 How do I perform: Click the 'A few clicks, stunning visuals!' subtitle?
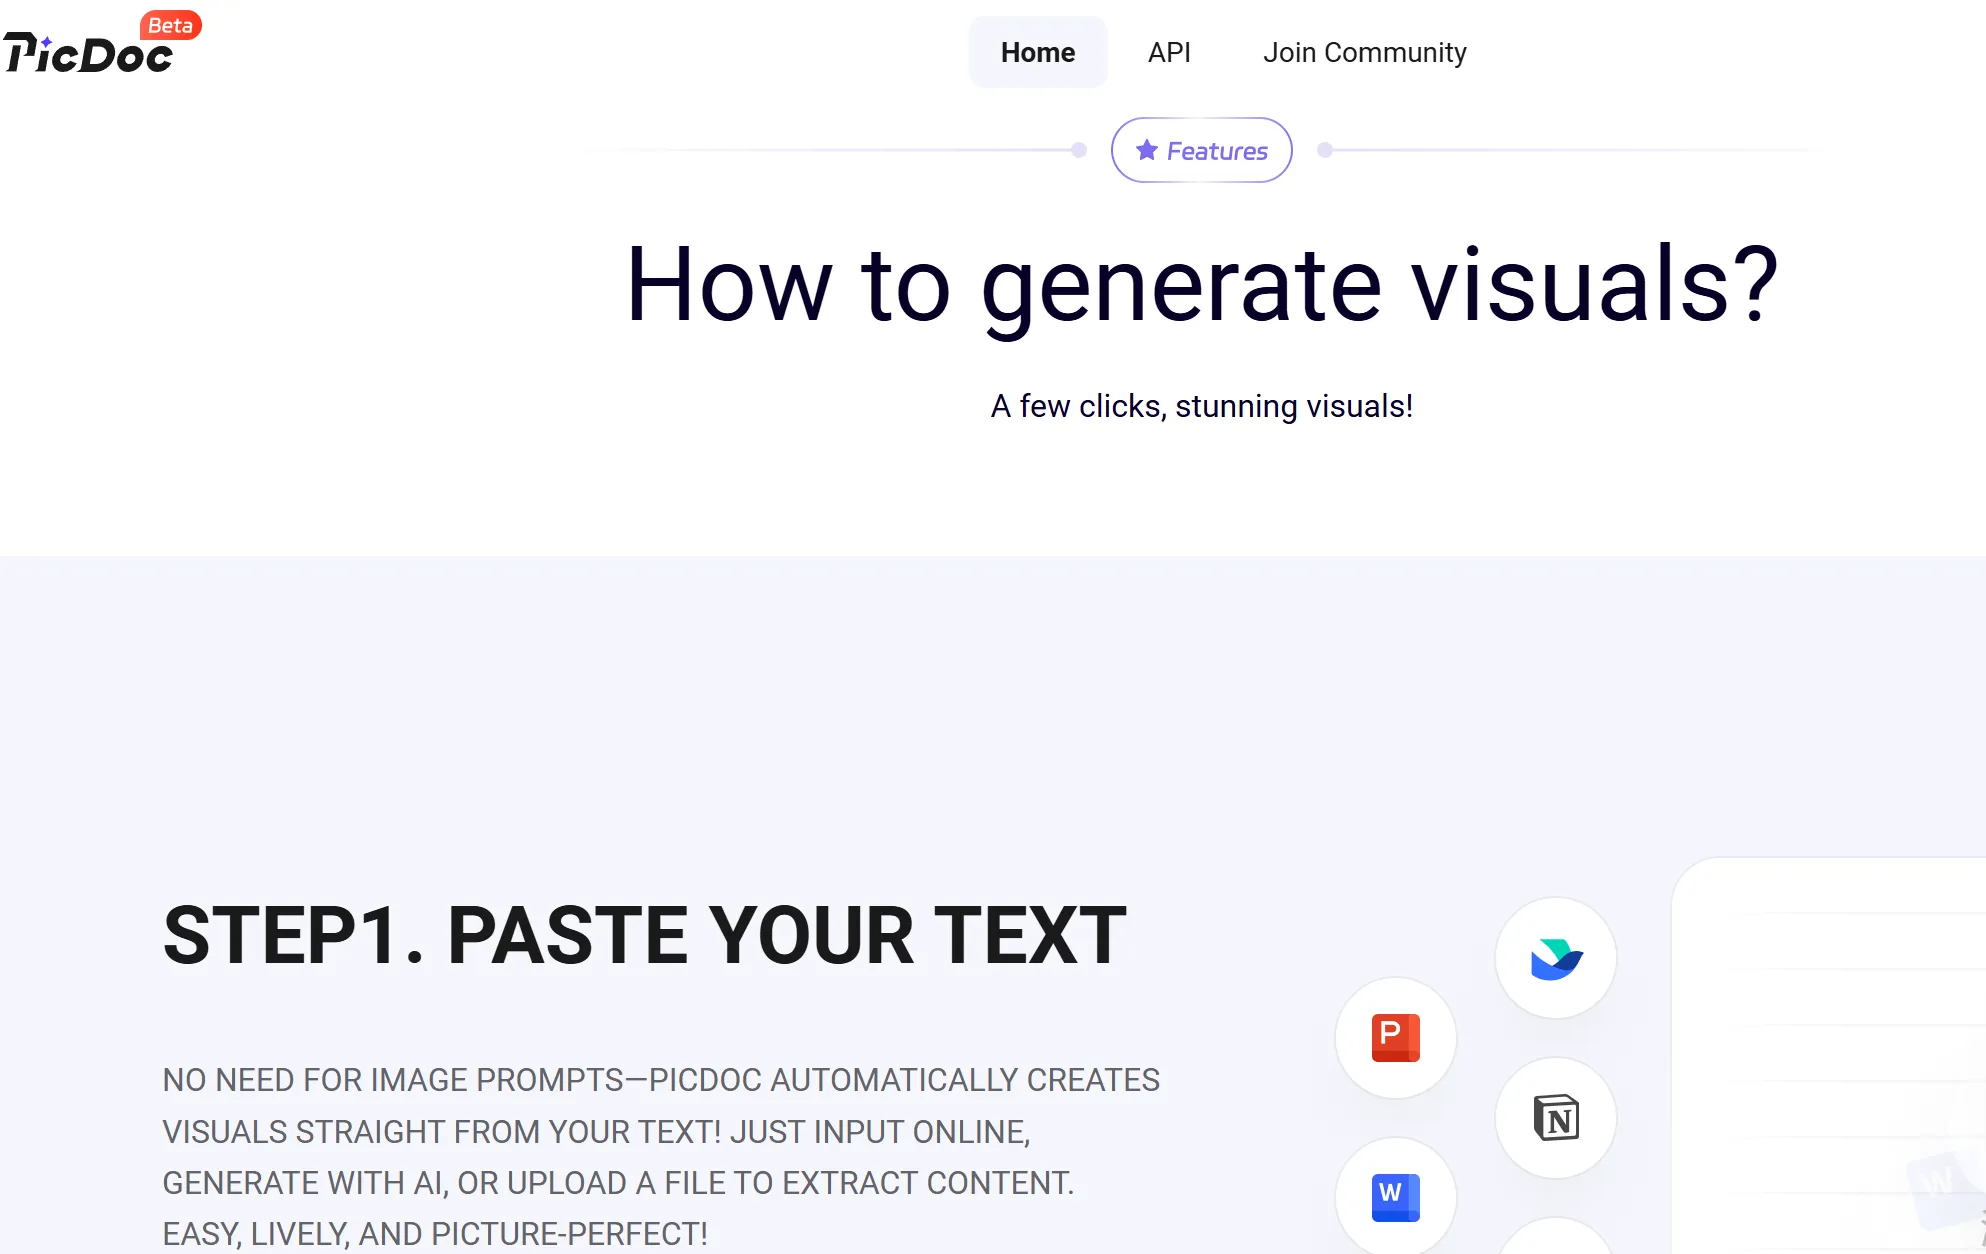coord(1201,406)
